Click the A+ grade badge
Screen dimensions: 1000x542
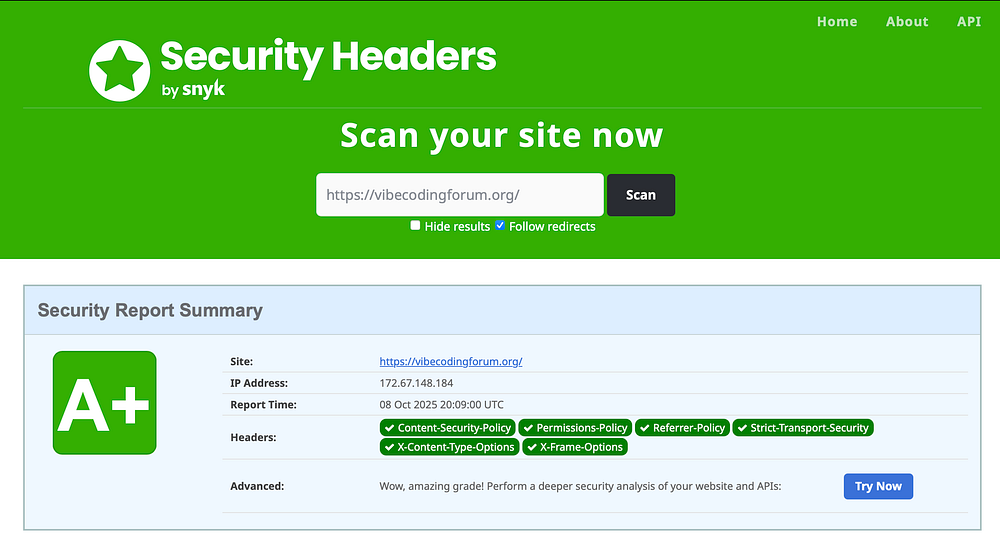105,403
